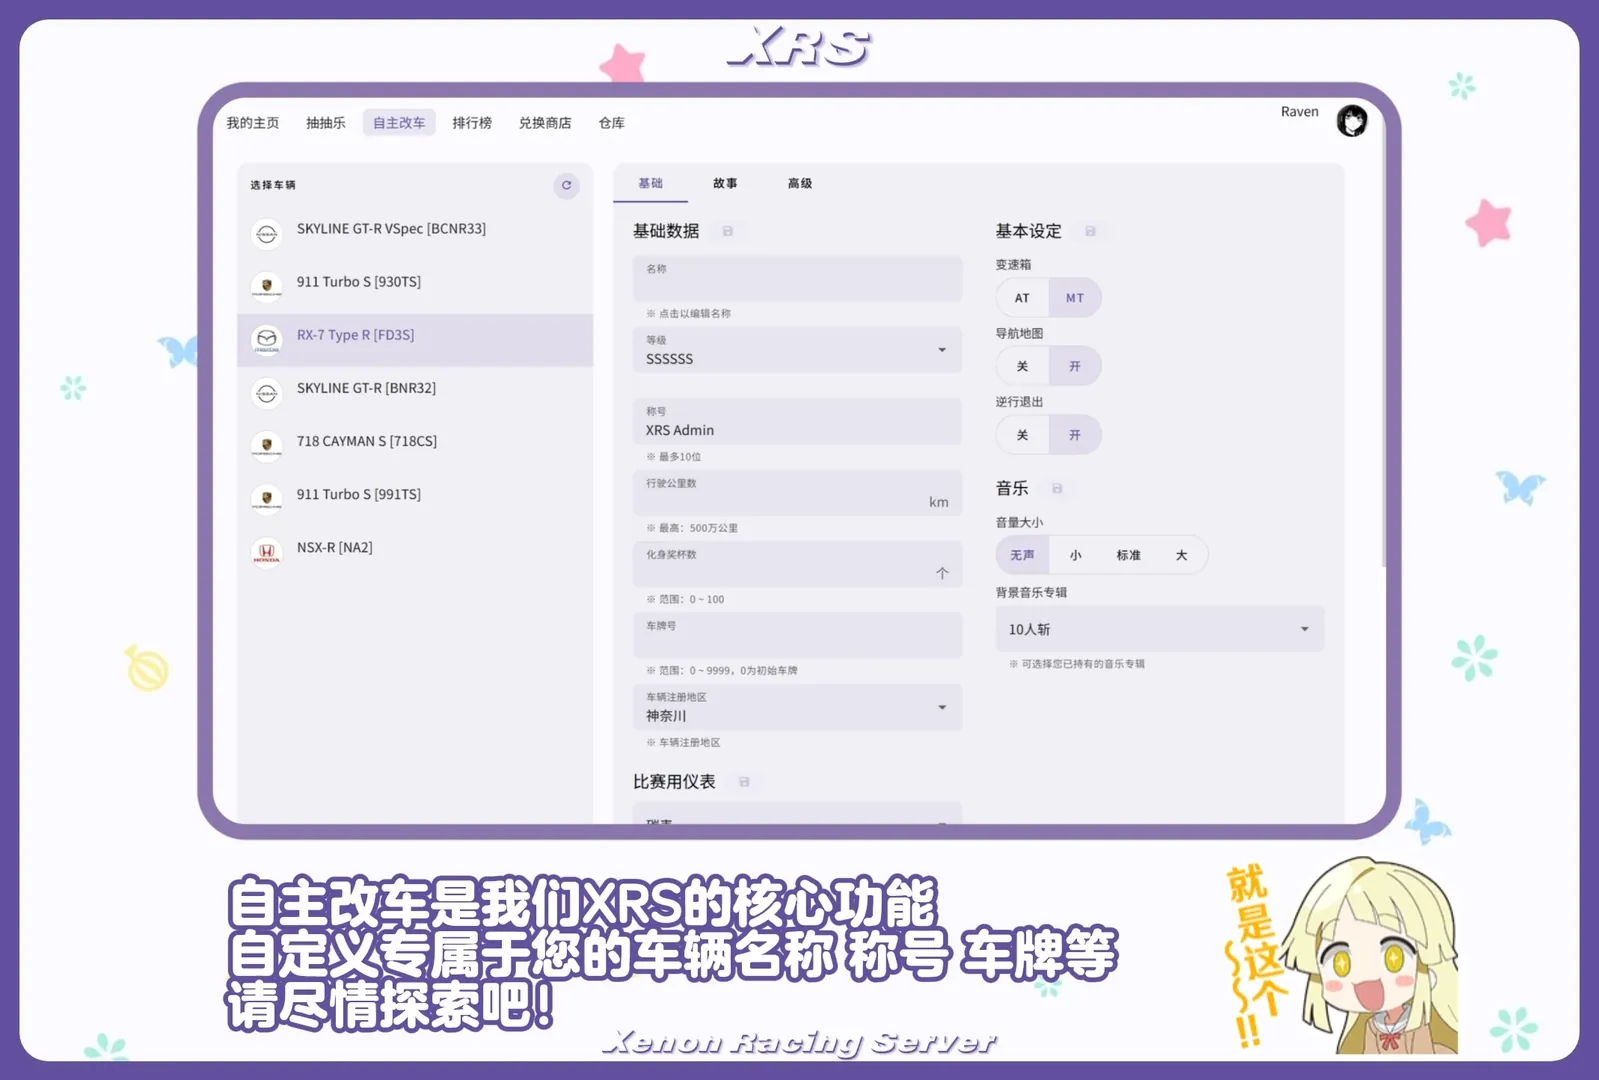Set transmission to AT
This screenshot has height=1080, width=1599.
pyautogui.click(x=1022, y=298)
